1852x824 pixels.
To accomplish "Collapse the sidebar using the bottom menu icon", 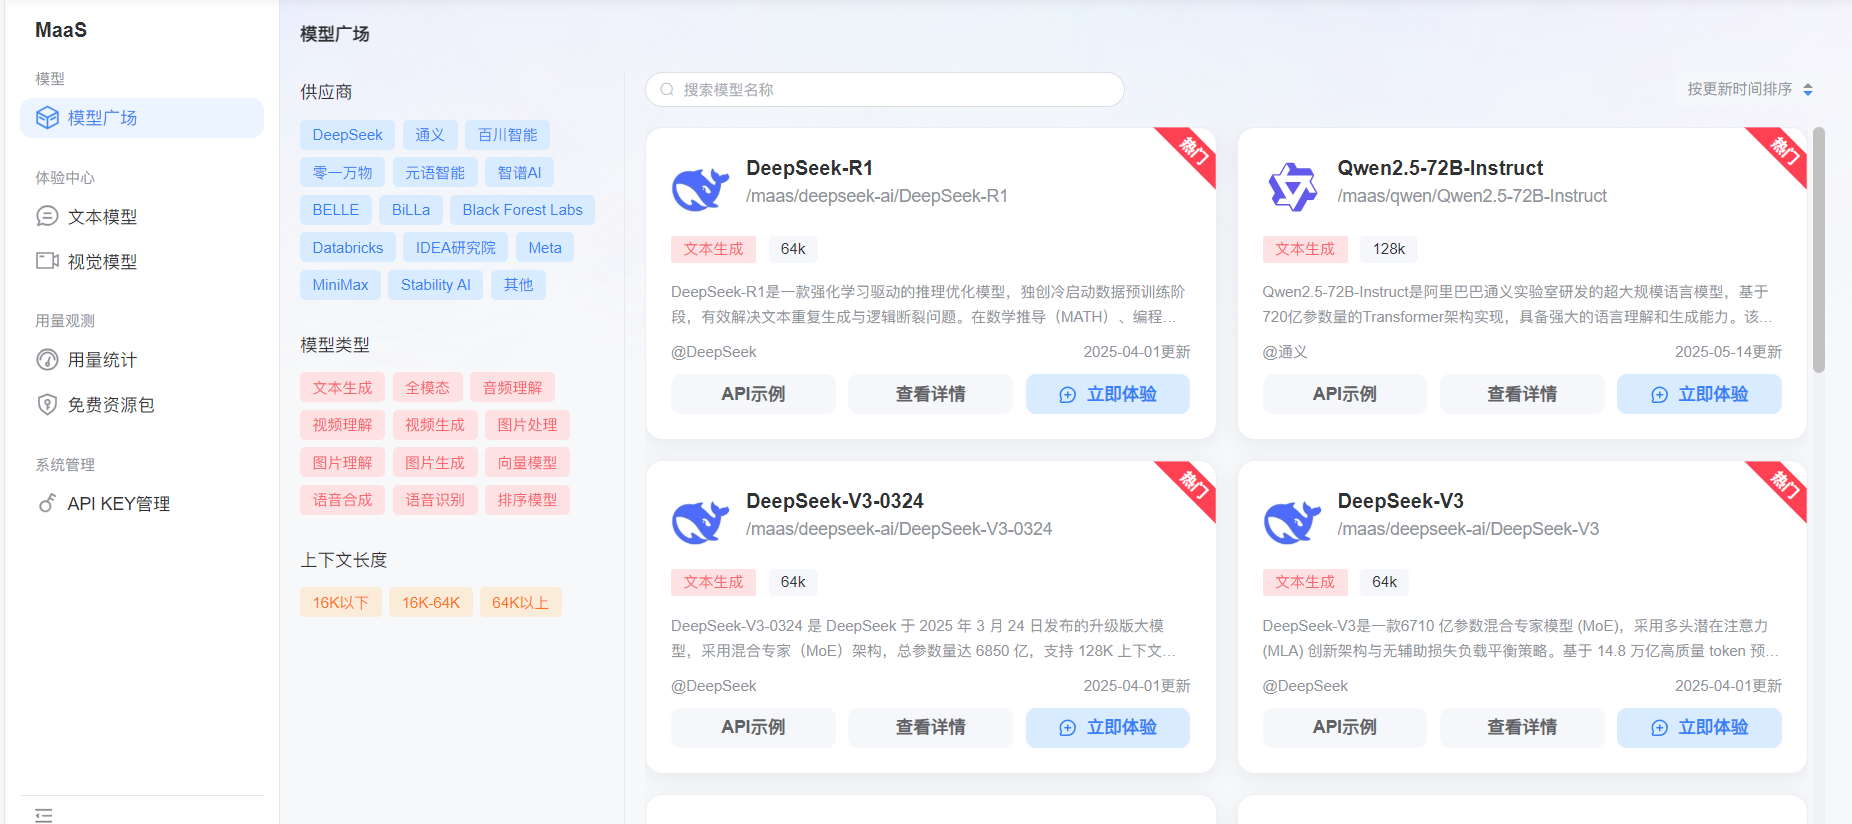I will pyautogui.click(x=44, y=815).
